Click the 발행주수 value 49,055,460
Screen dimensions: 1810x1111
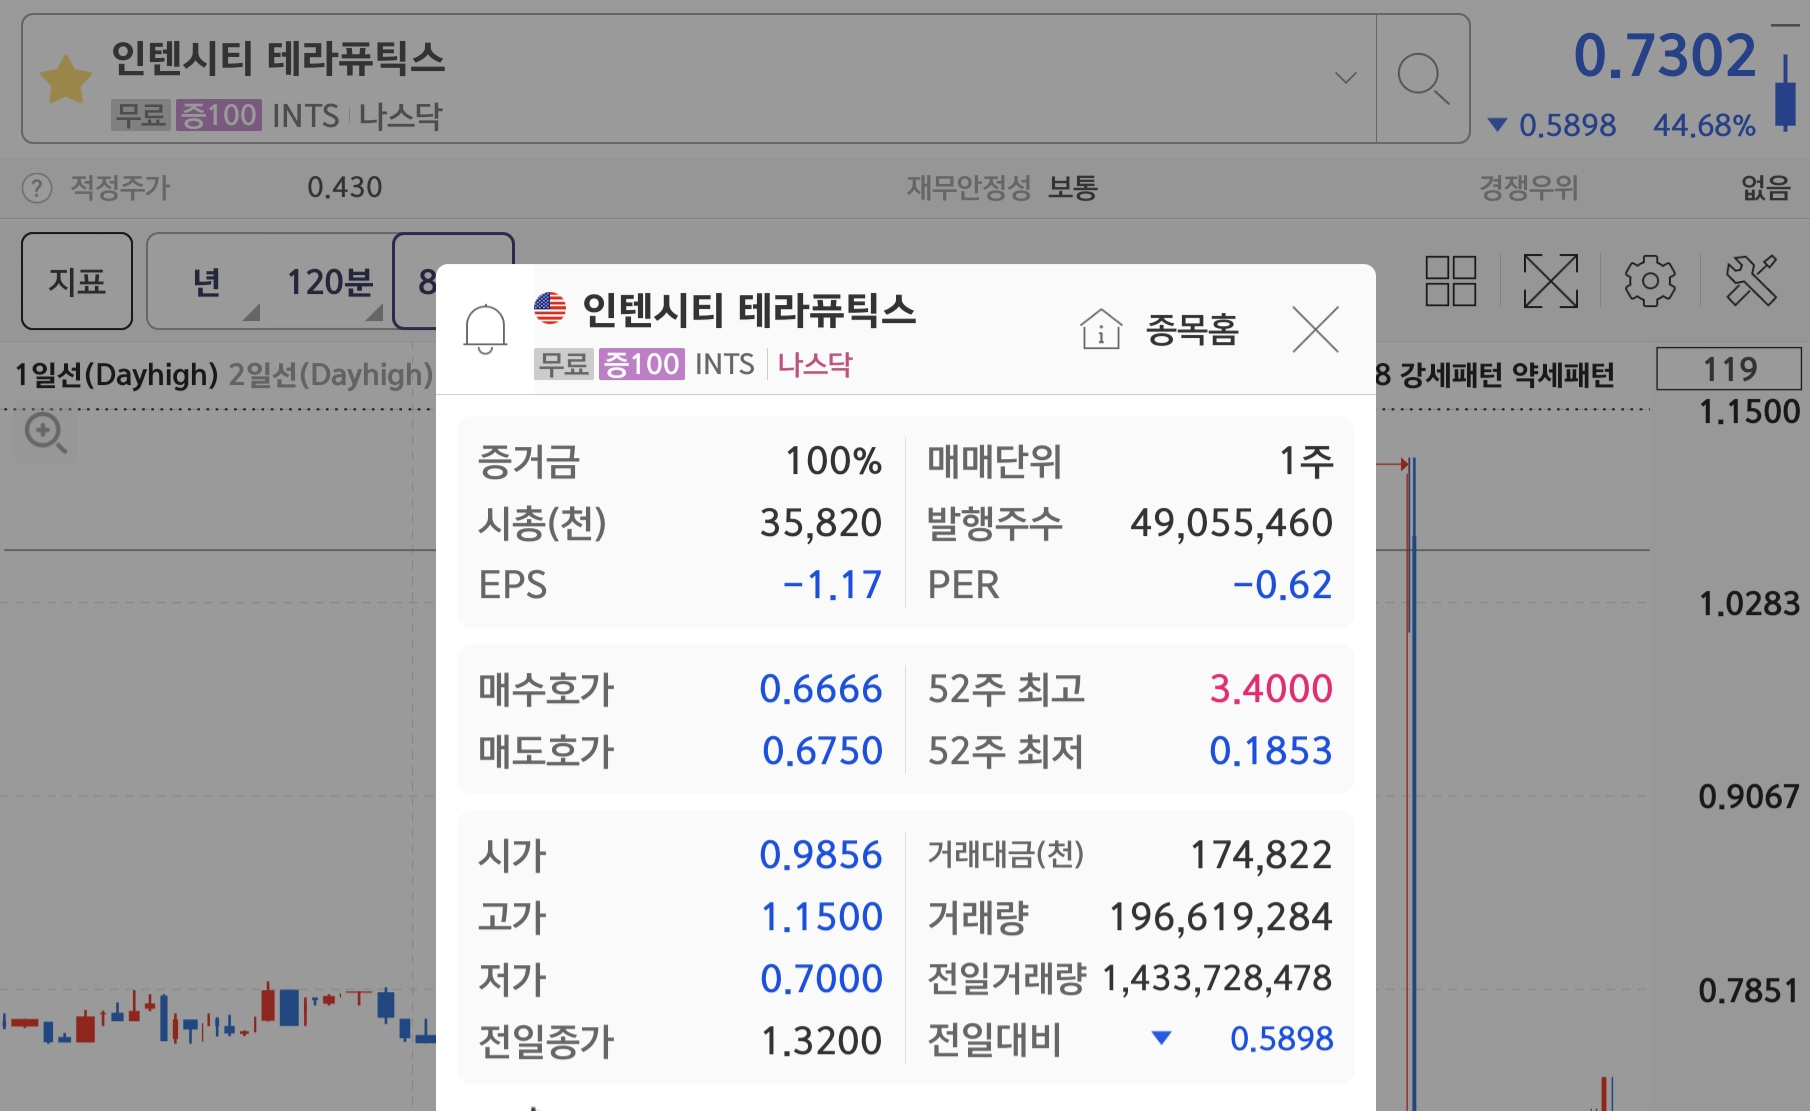pos(1232,523)
